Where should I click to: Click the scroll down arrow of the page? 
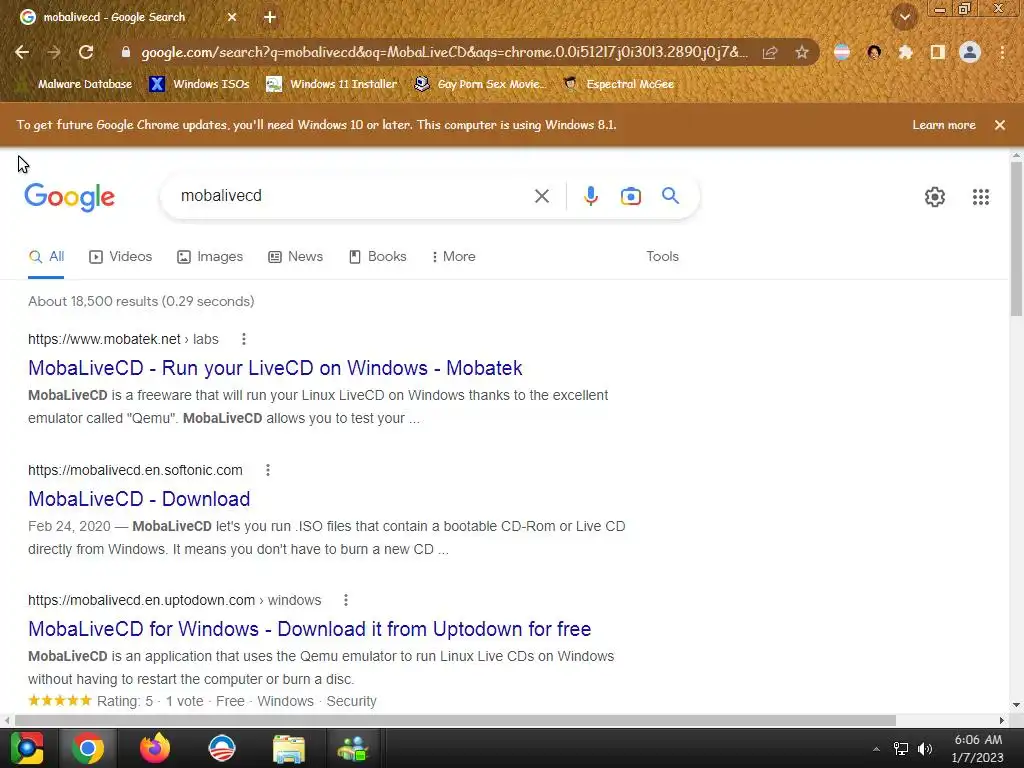1016,705
